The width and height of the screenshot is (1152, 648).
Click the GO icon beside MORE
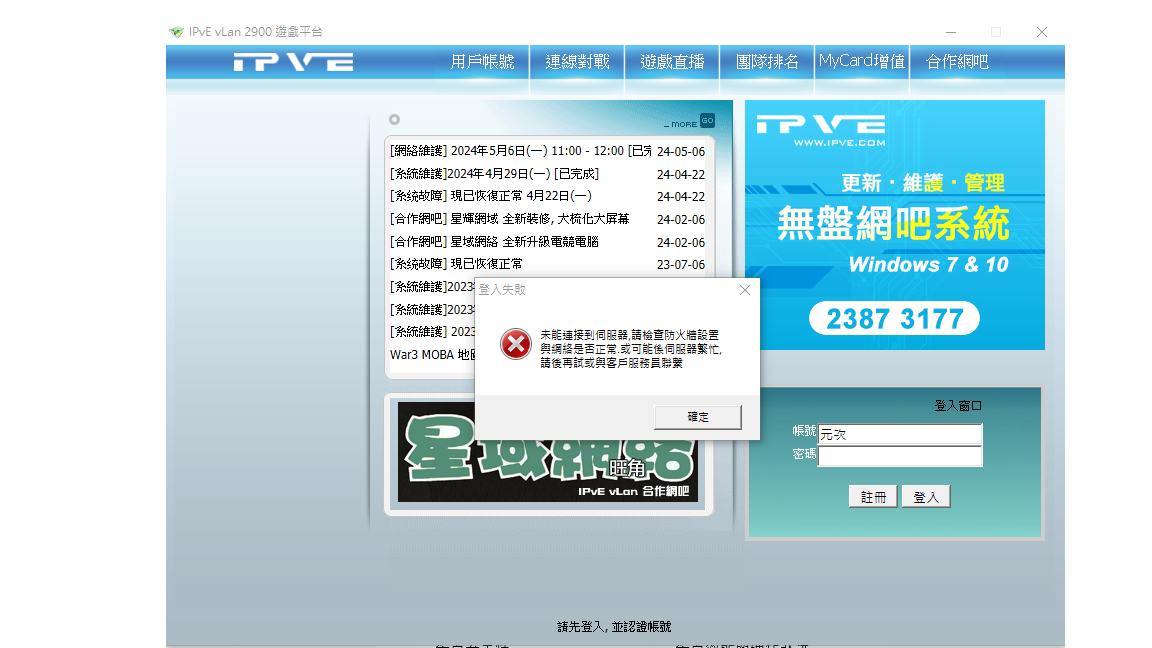tap(707, 121)
